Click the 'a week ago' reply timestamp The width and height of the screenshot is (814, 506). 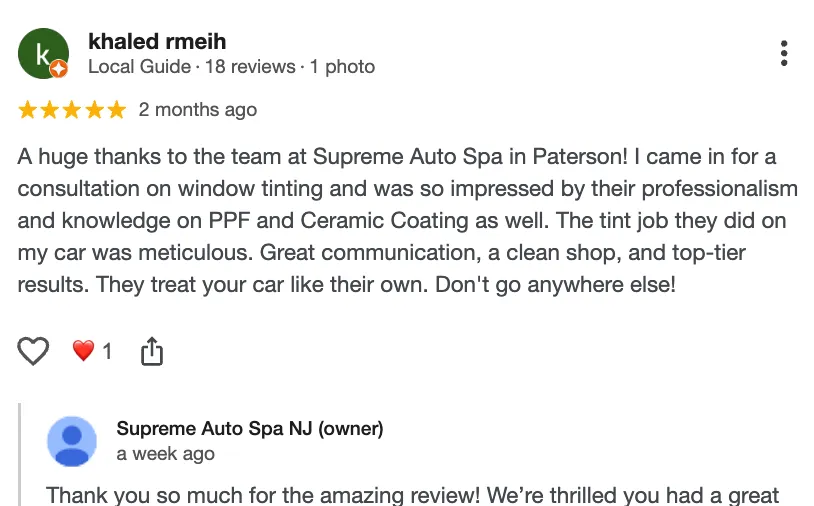(x=165, y=454)
